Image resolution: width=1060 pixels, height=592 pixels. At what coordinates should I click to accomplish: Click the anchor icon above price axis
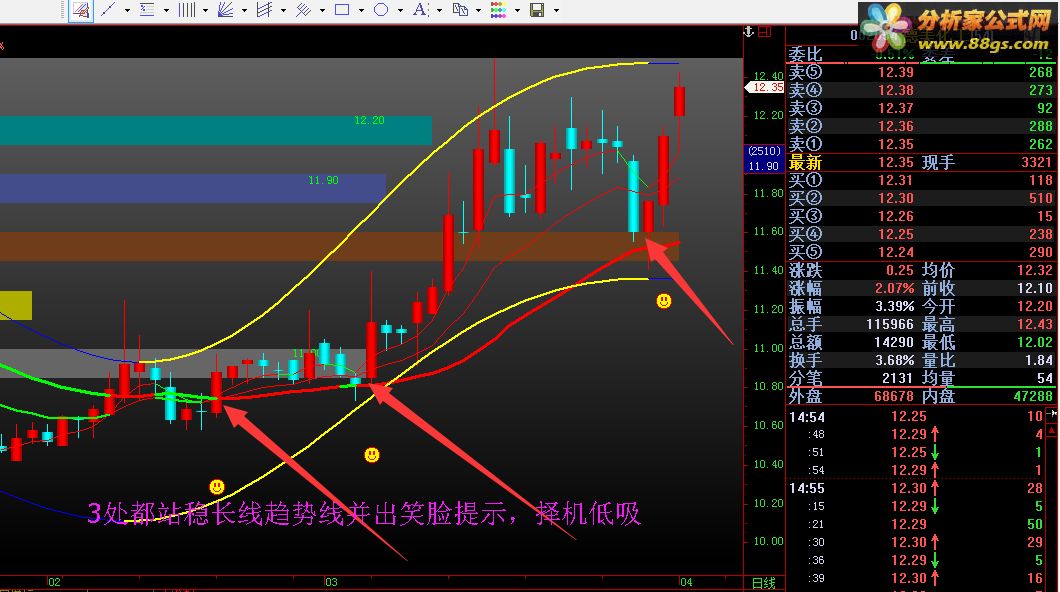[x=749, y=32]
